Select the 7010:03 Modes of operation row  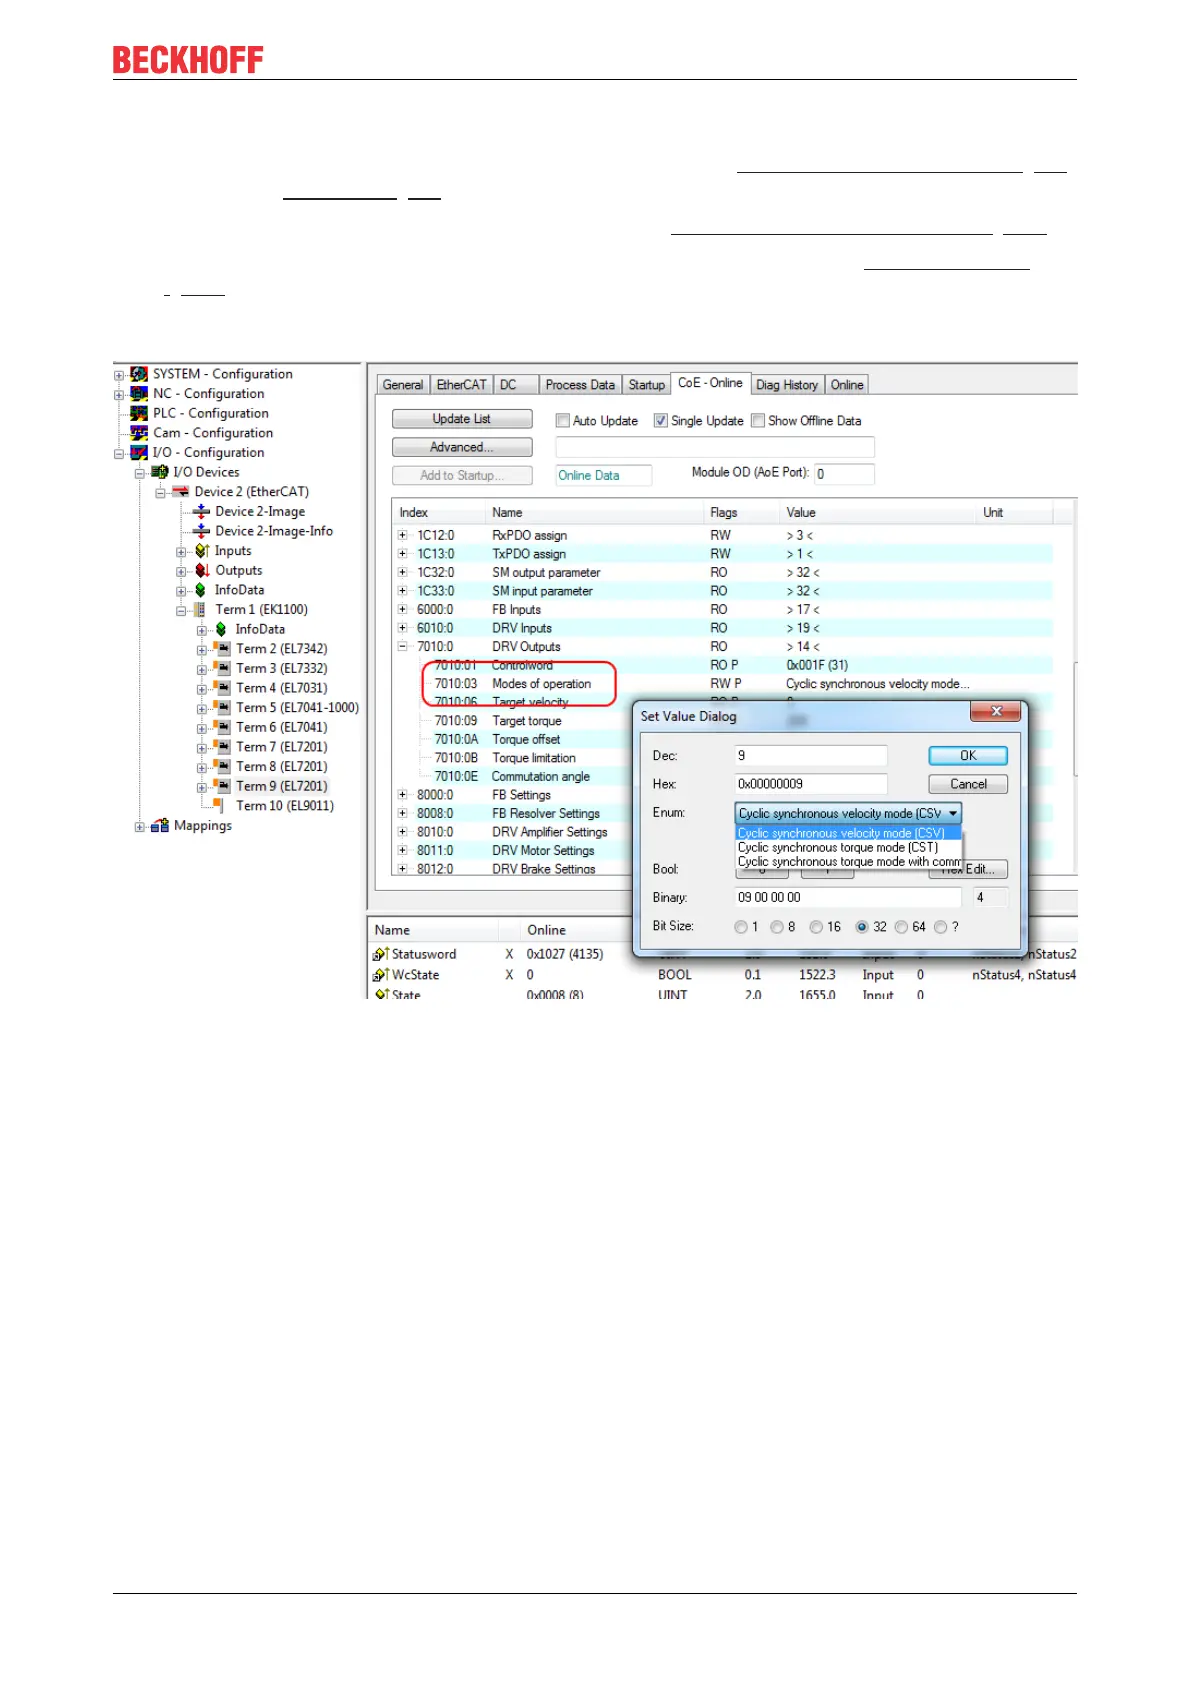[722, 684]
